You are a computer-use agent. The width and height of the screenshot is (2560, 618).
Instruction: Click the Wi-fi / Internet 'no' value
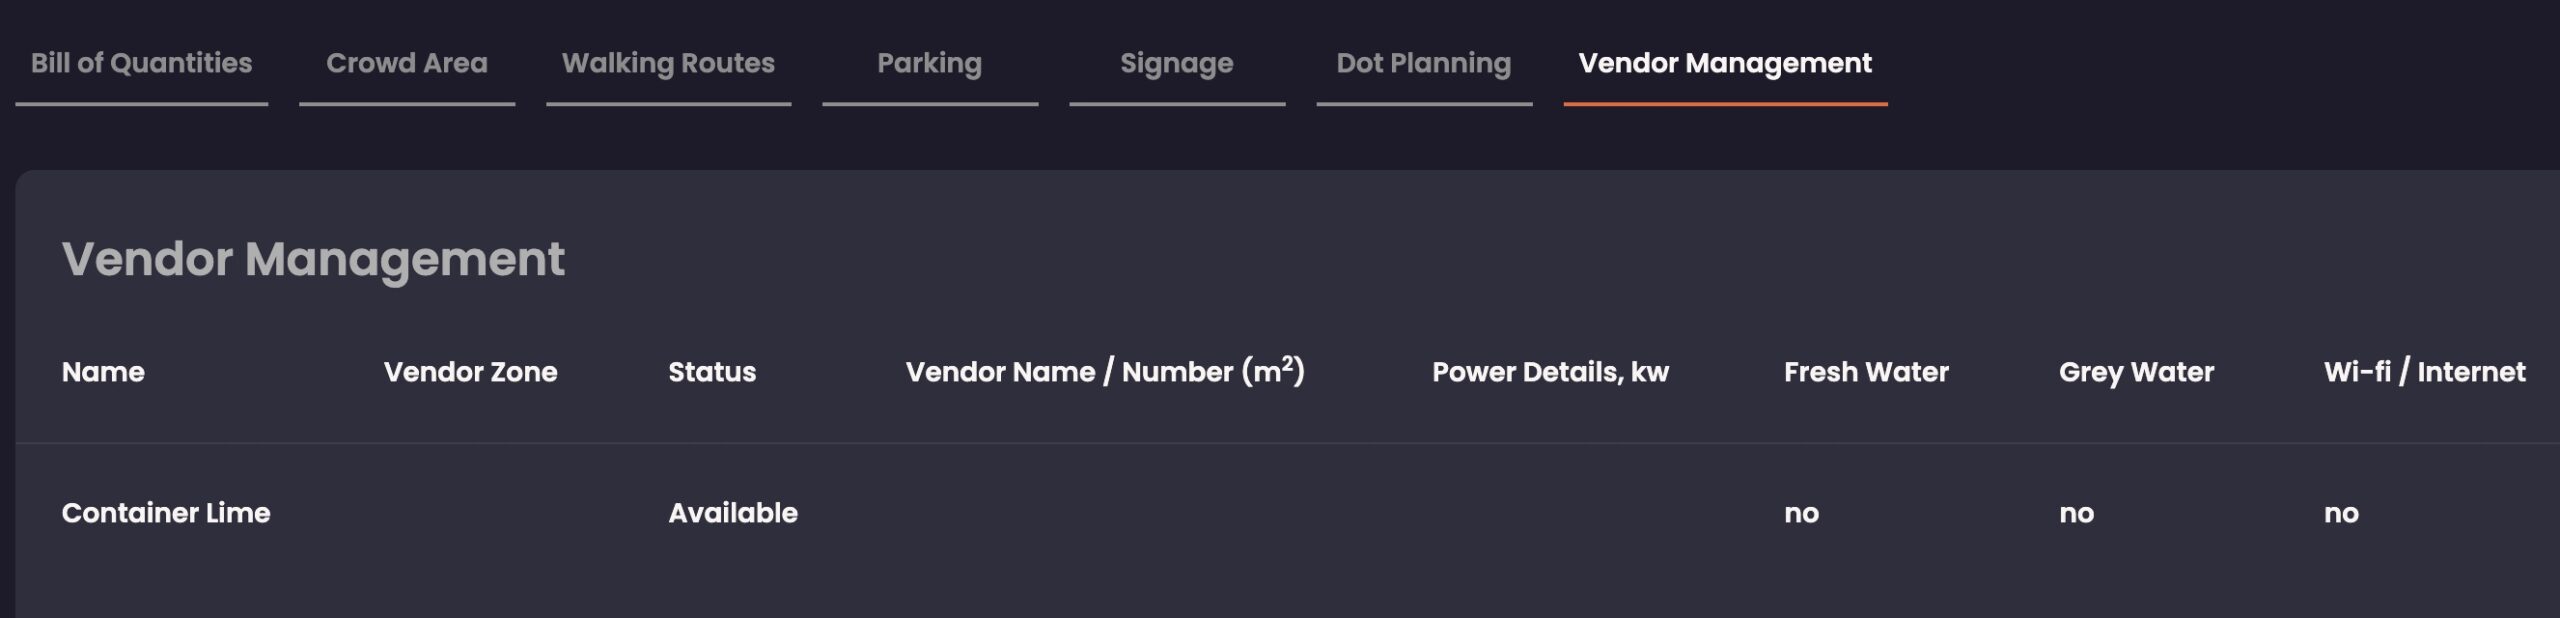click(x=2341, y=514)
